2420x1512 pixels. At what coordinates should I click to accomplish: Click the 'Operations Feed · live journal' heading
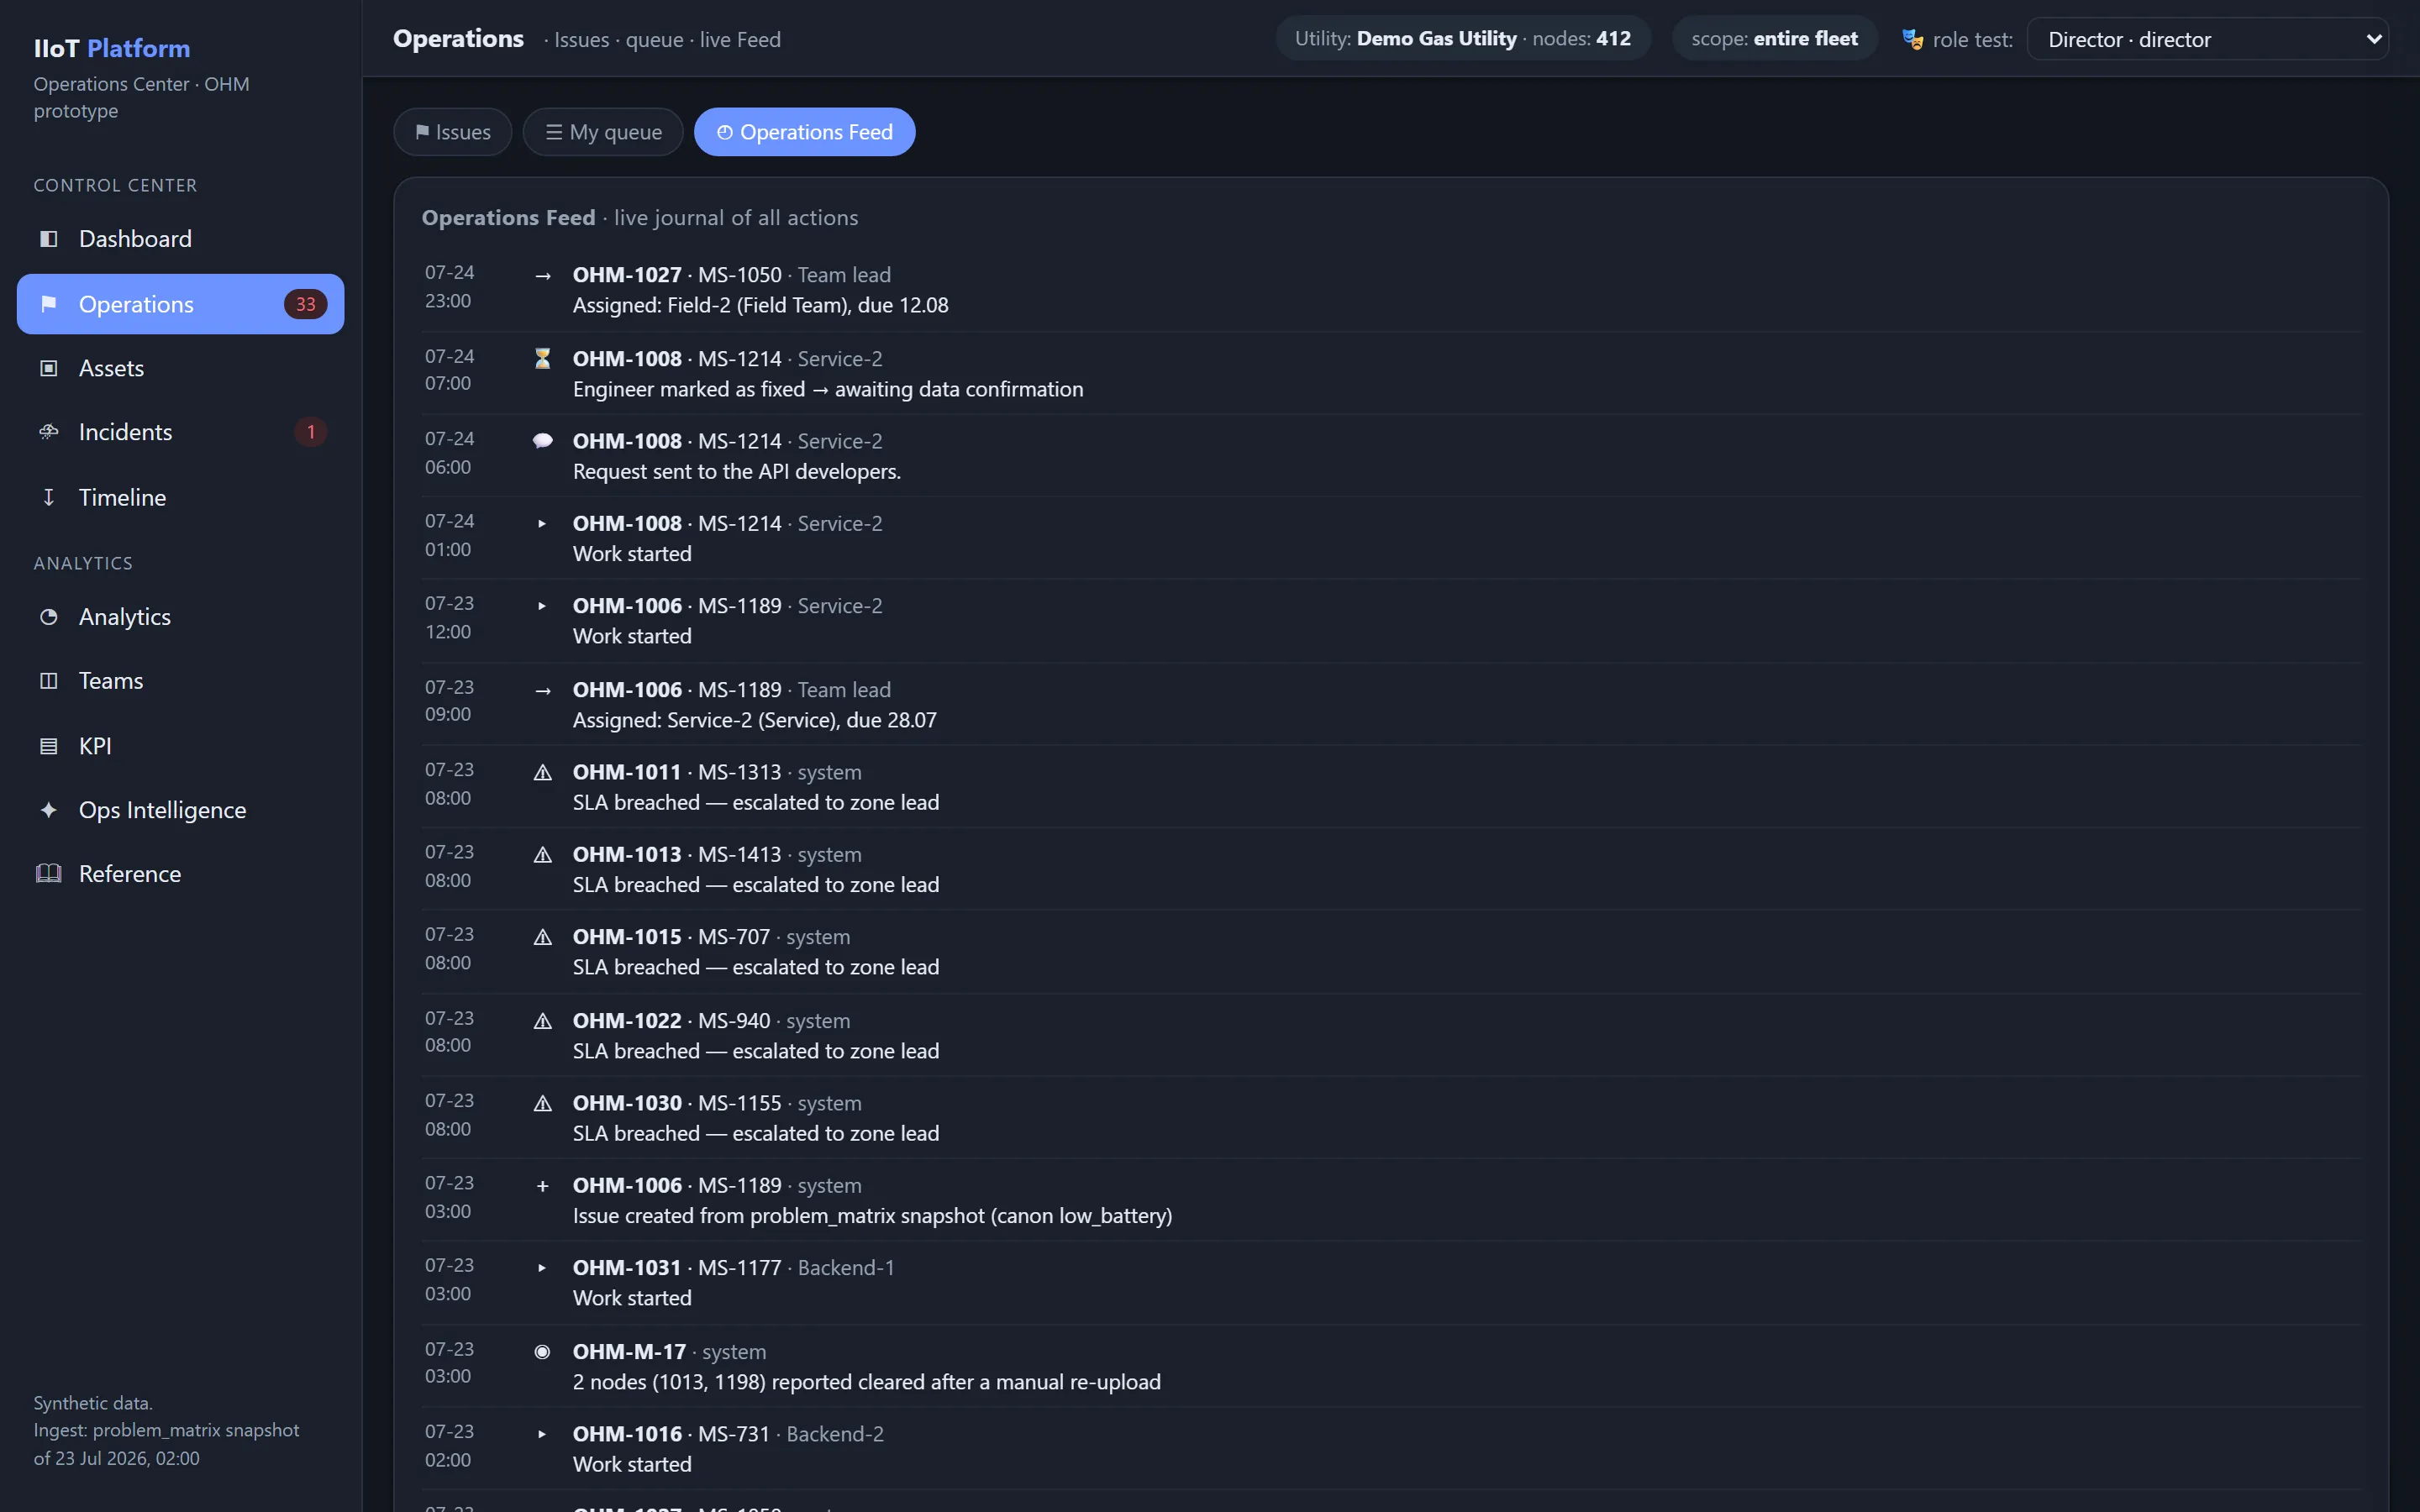click(640, 218)
